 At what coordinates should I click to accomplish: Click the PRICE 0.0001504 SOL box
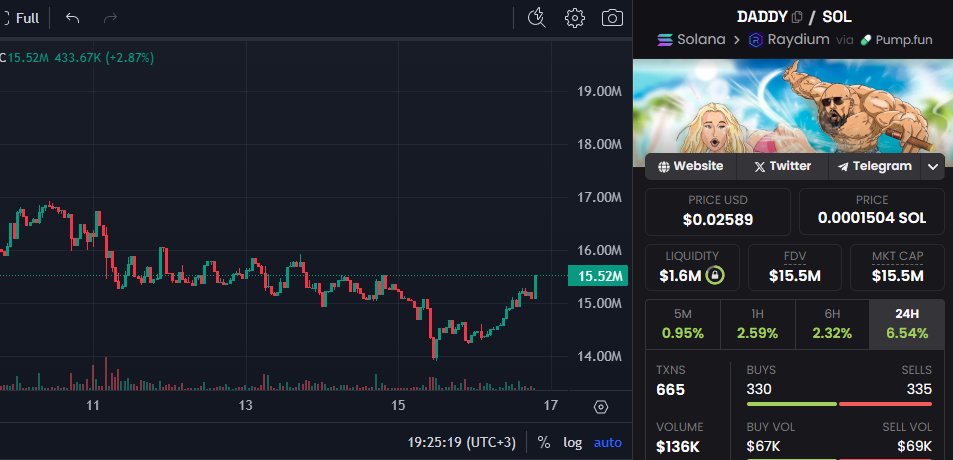(x=872, y=211)
